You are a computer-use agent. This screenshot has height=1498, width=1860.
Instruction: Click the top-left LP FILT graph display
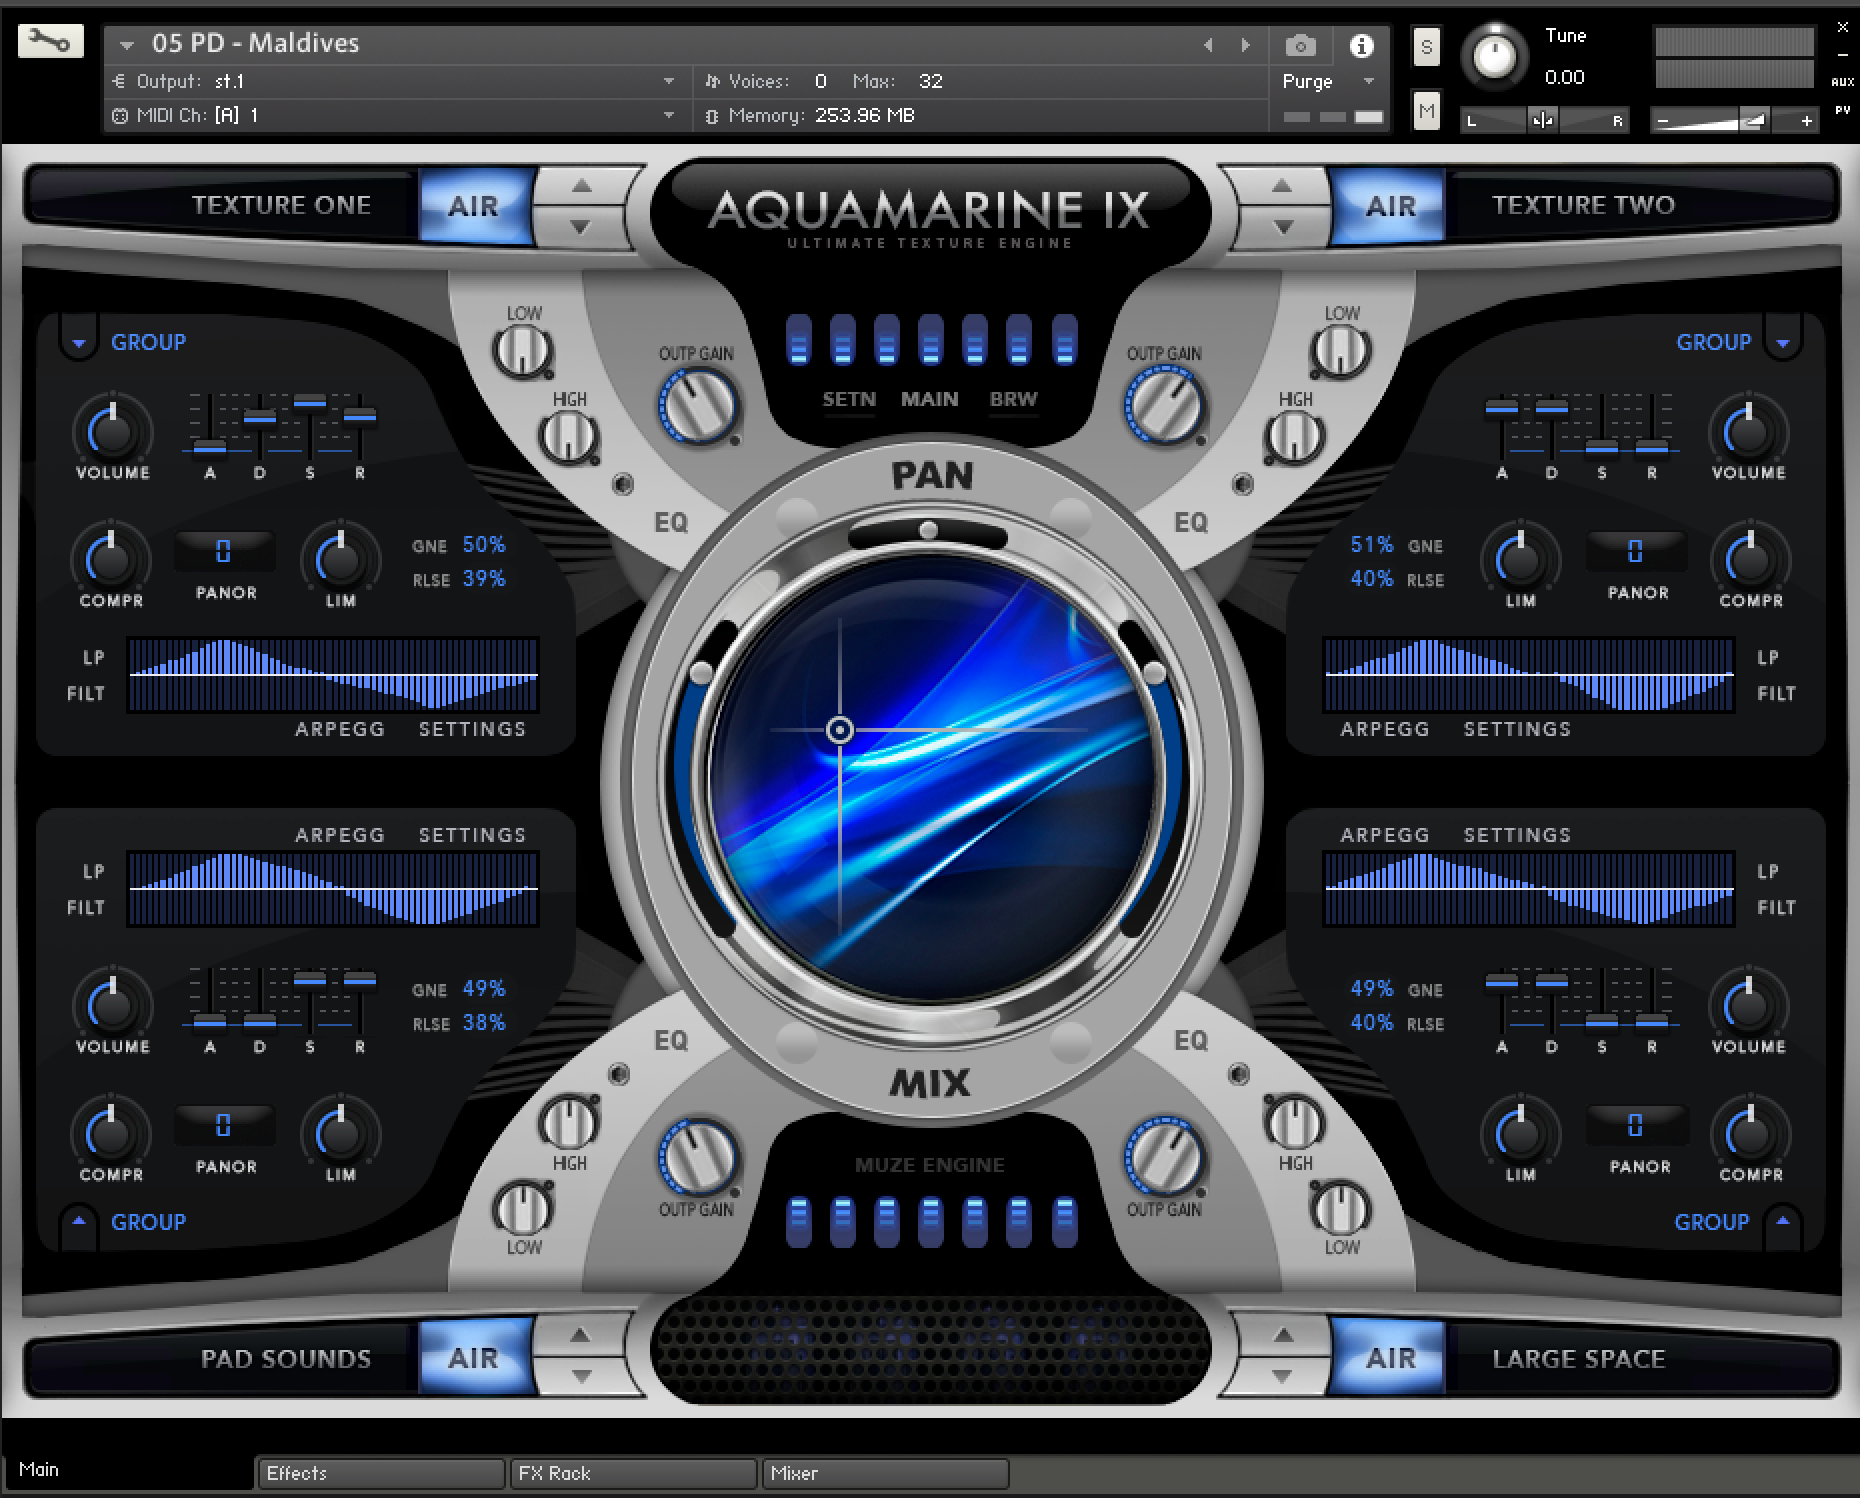(333, 675)
